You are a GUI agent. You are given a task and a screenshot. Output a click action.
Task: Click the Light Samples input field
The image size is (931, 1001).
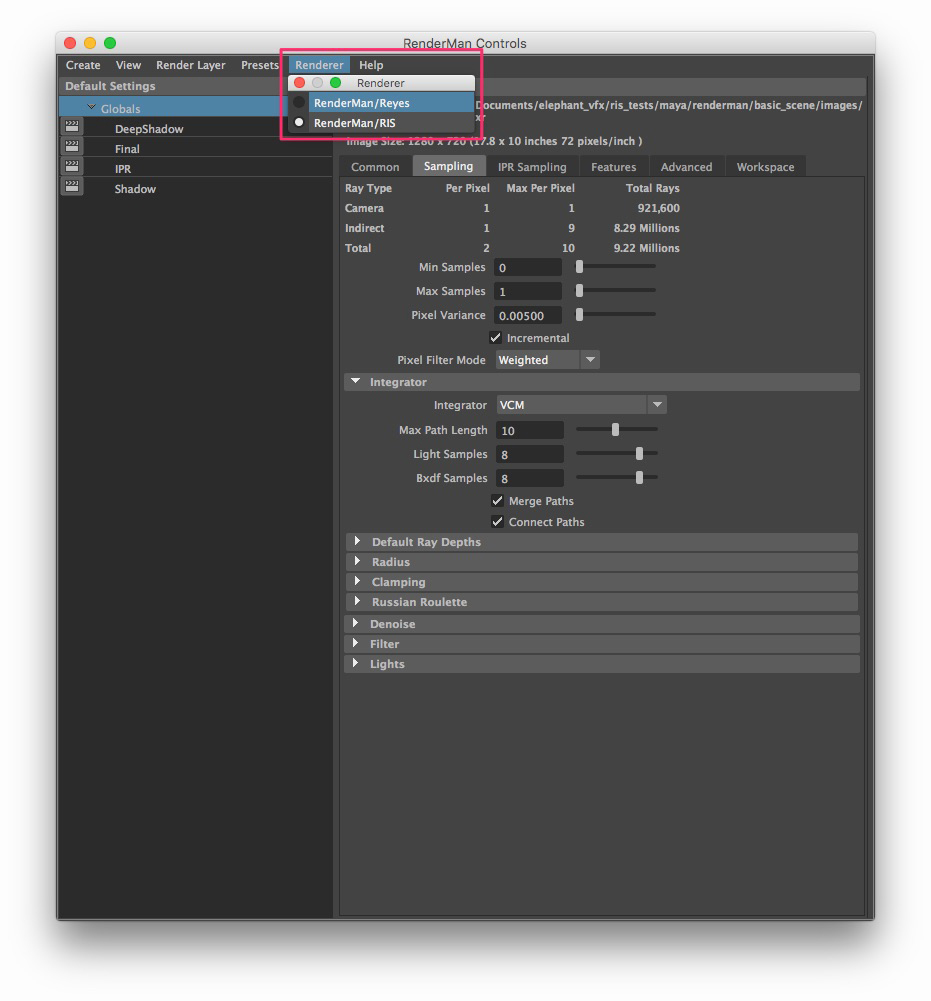point(530,454)
